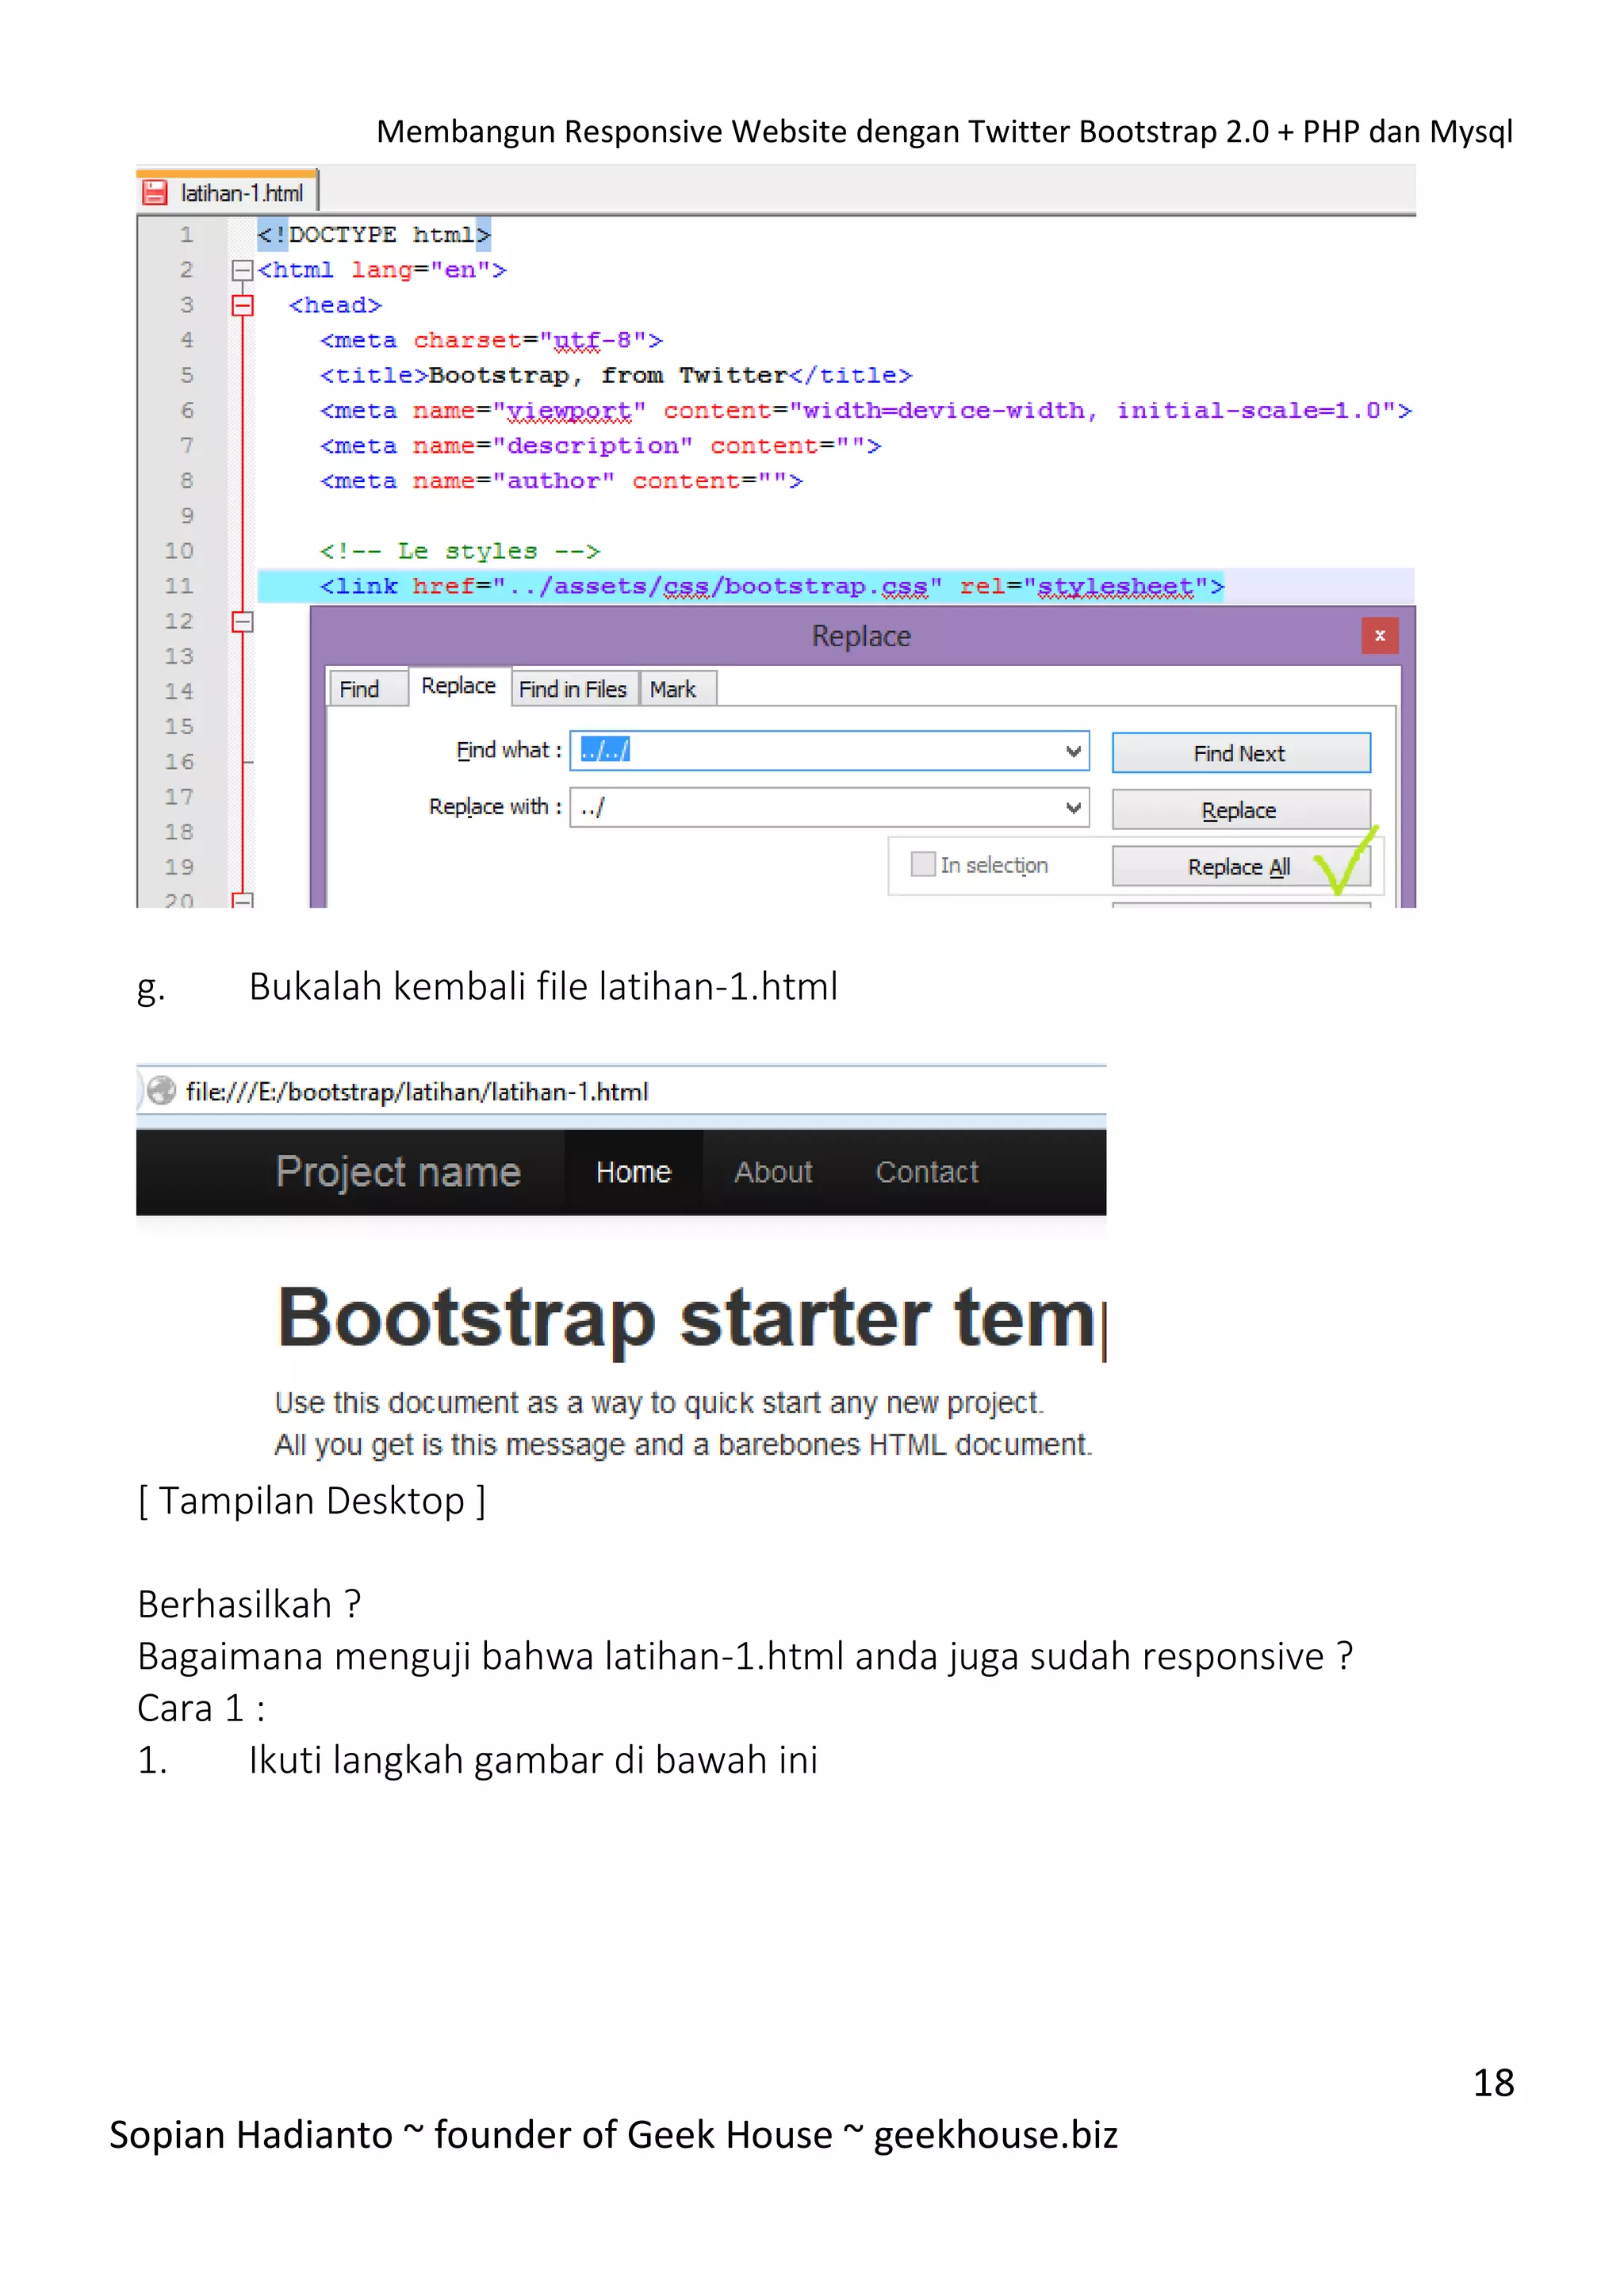Toggle the fold marker on line 12
This screenshot has height=2296, width=1624.
[x=242, y=622]
